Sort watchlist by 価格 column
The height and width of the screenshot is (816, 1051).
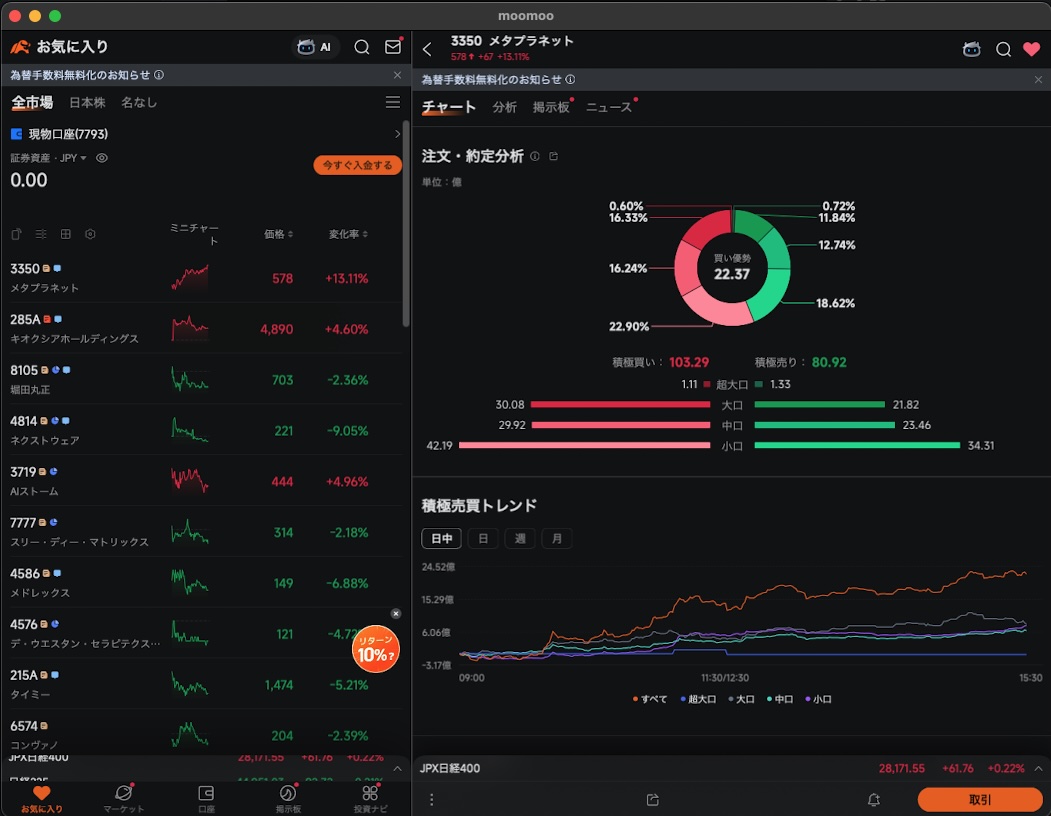coord(278,234)
